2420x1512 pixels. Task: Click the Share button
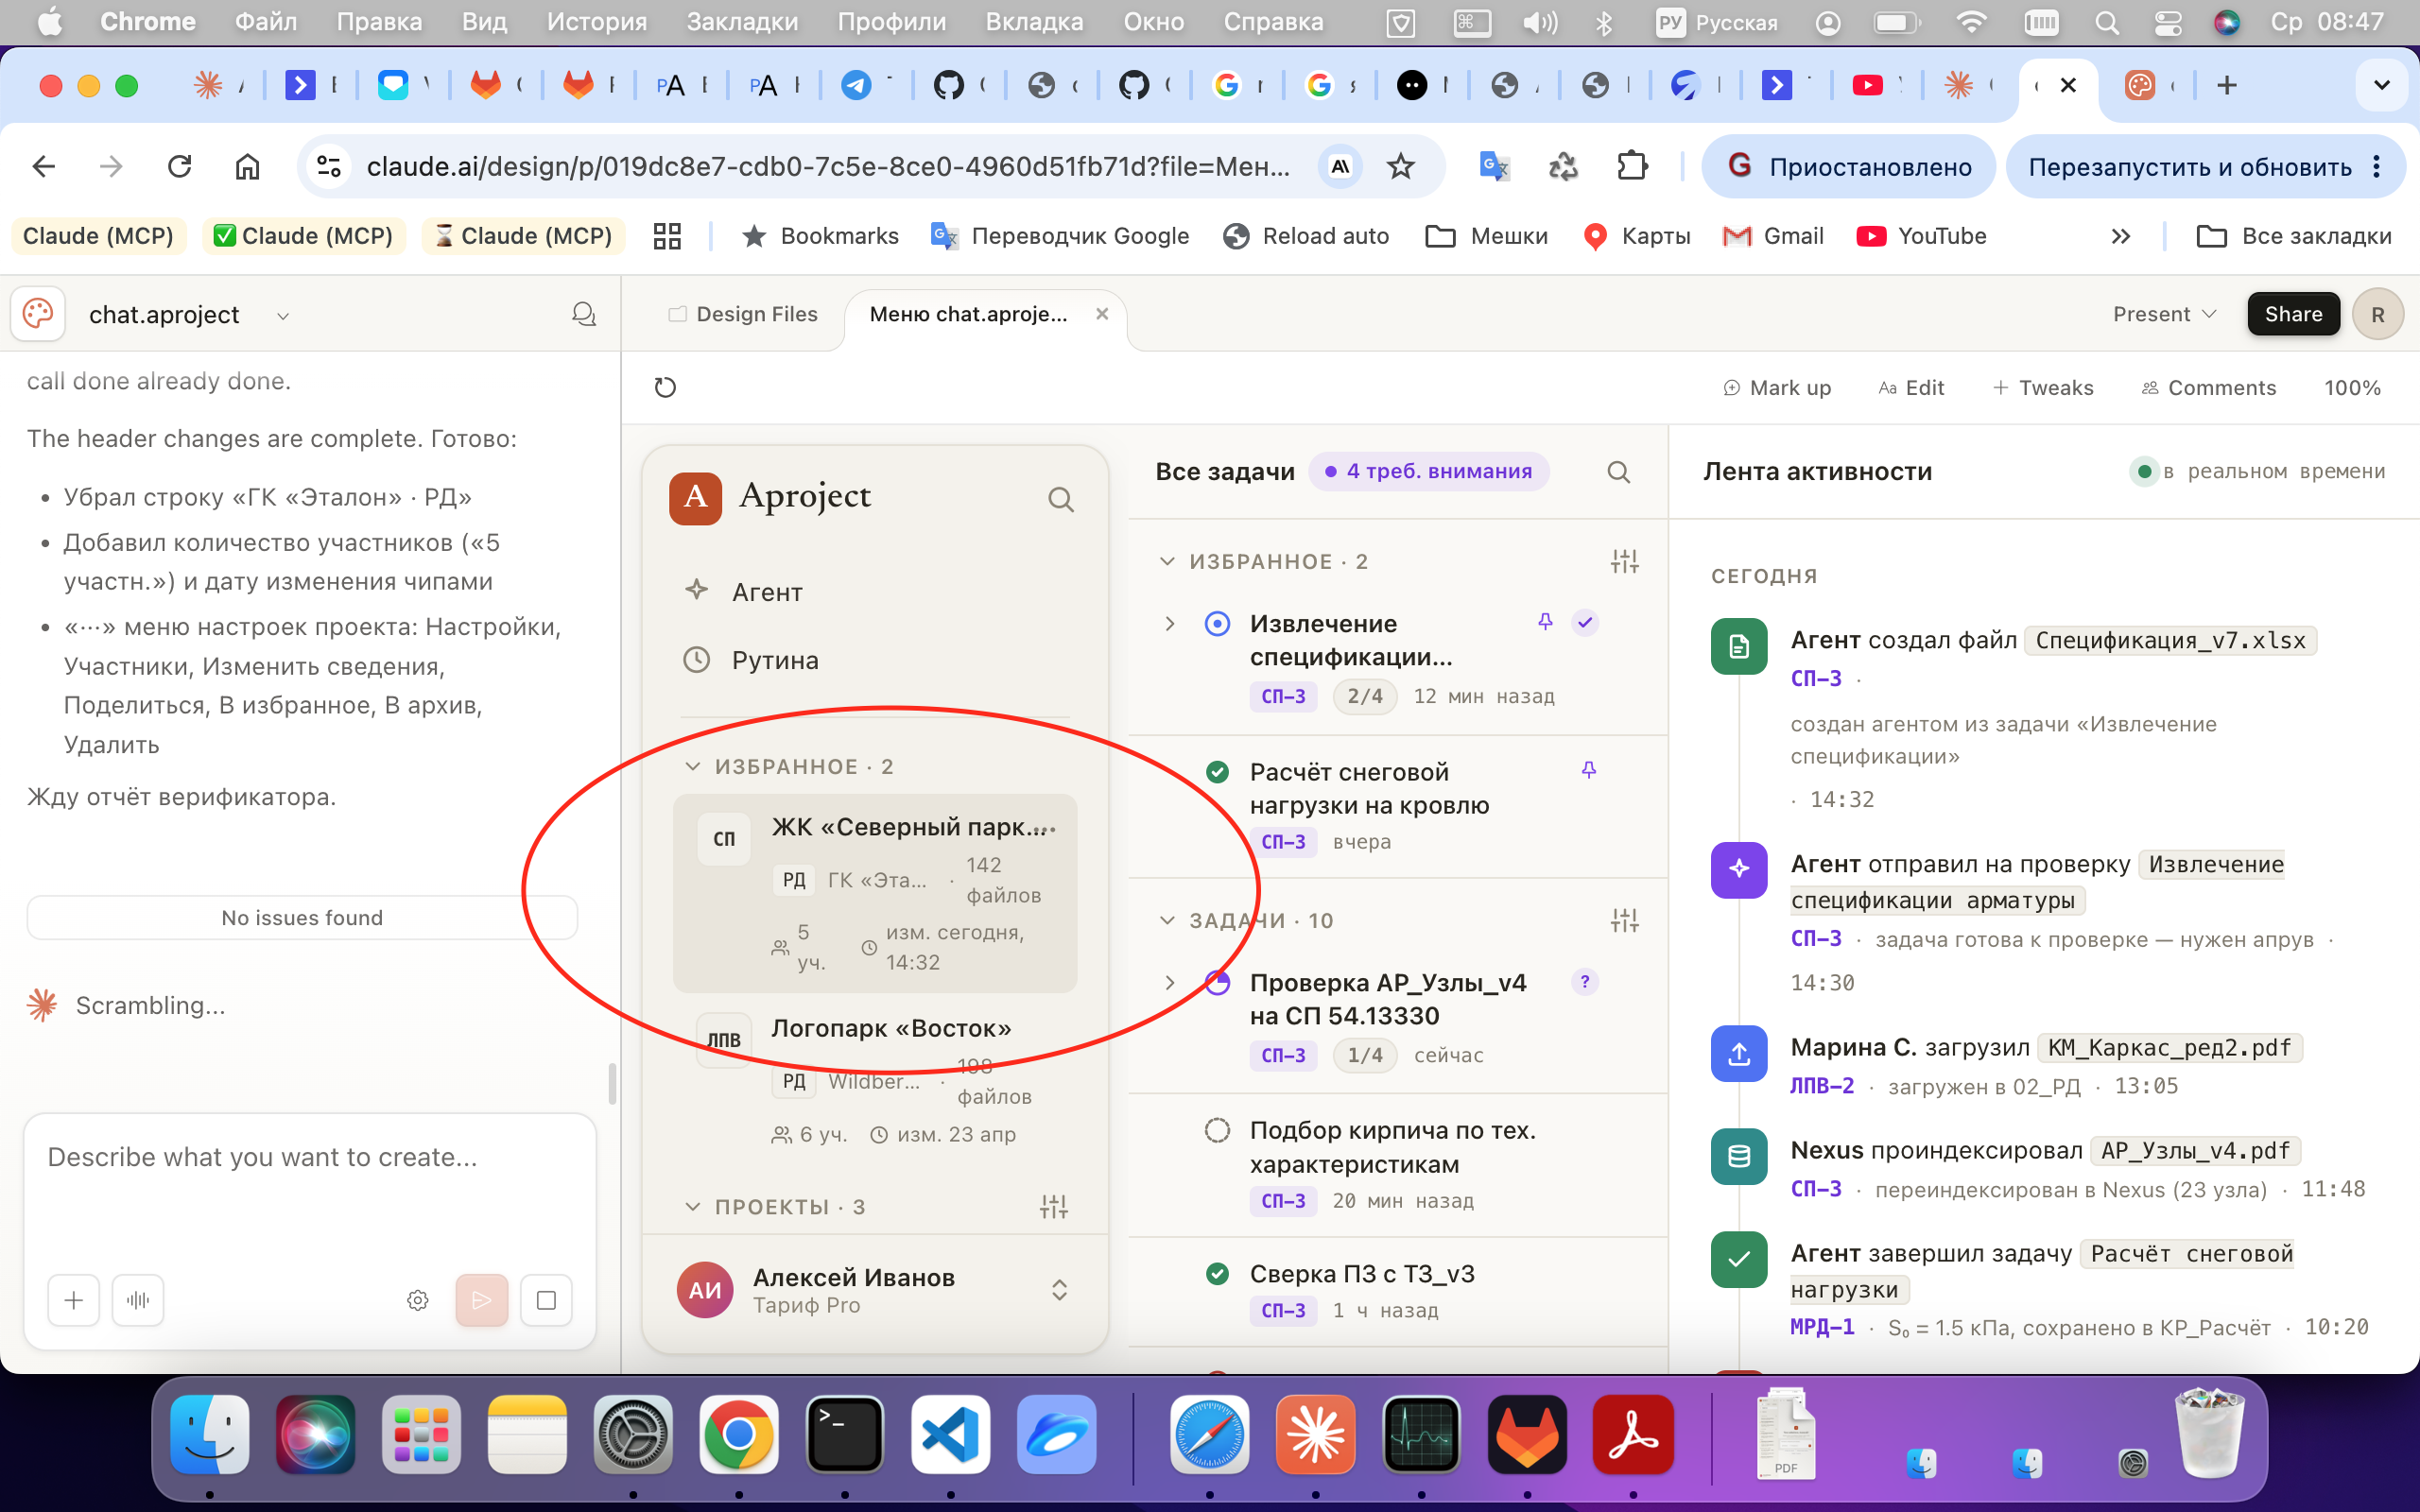(x=2293, y=314)
